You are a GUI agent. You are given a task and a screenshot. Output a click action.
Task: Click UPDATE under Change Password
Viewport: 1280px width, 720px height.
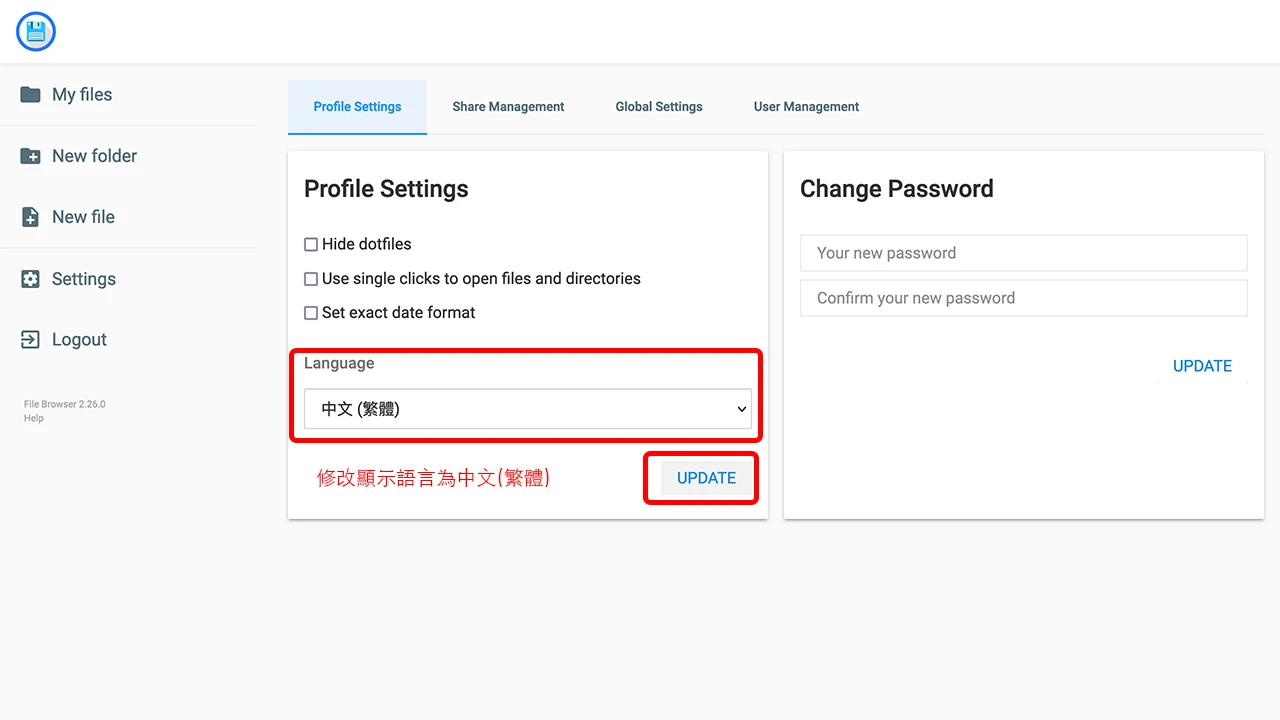[x=1202, y=366]
